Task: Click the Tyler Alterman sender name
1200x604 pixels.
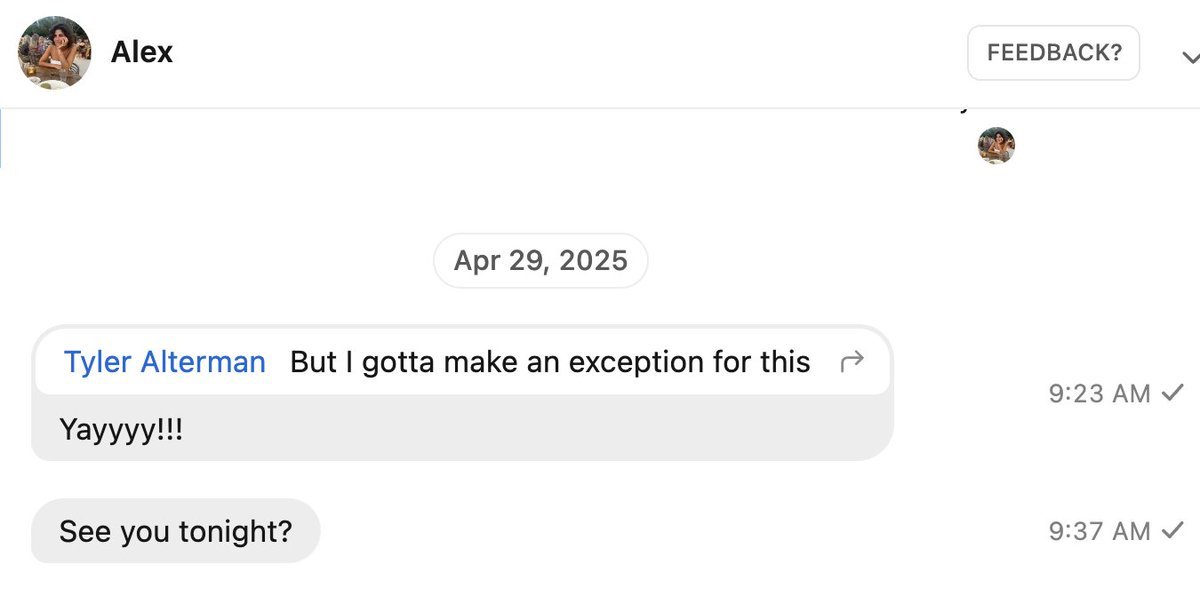Action: (x=165, y=362)
